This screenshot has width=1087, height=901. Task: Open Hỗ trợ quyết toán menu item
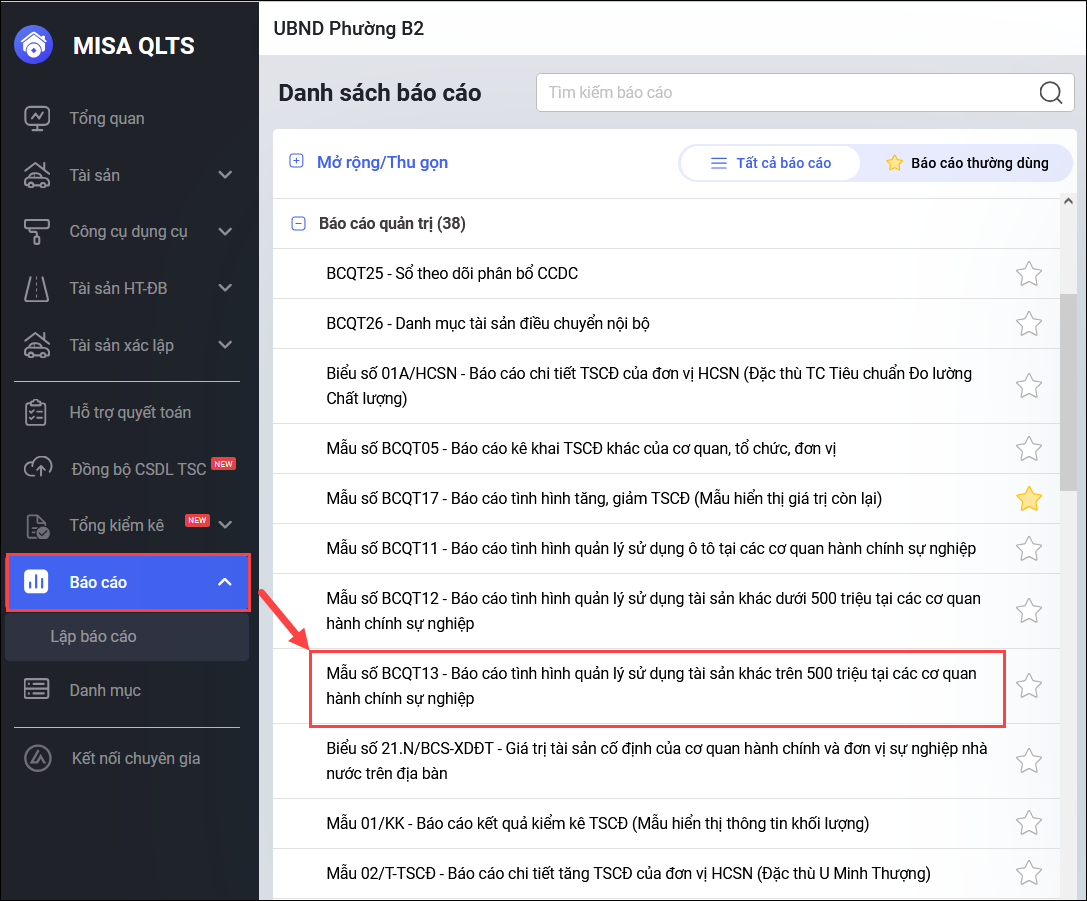pyautogui.click(x=130, y=412)
